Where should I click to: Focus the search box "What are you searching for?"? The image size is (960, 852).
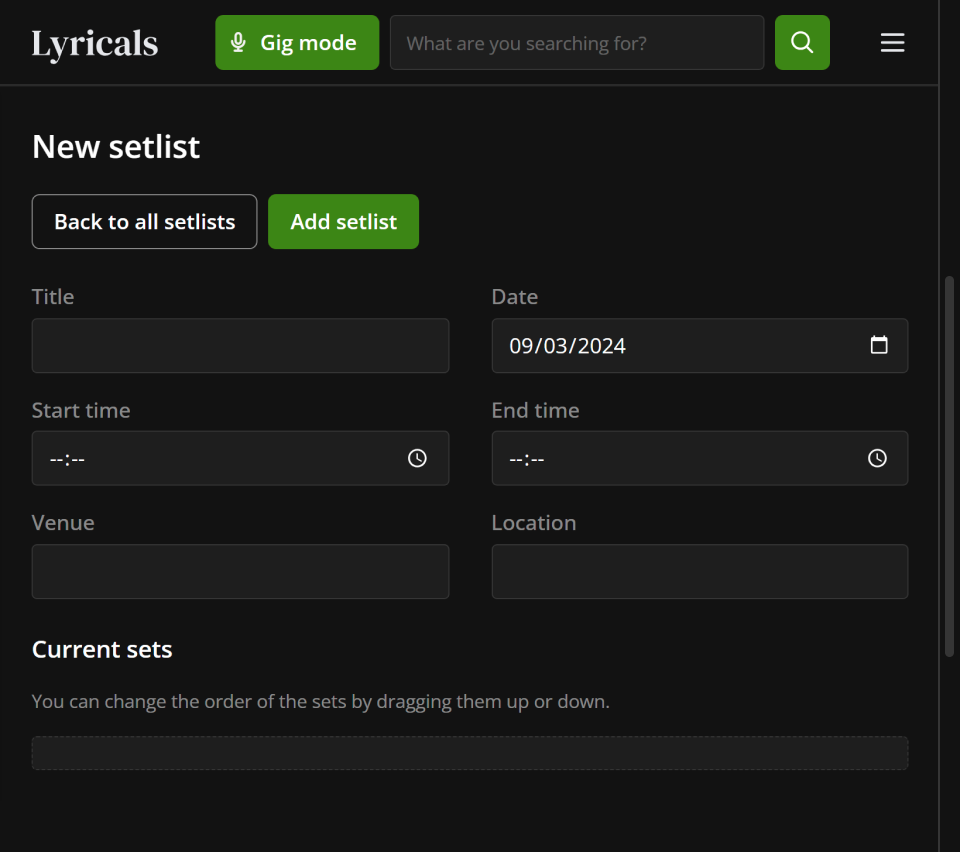(576, 43)
